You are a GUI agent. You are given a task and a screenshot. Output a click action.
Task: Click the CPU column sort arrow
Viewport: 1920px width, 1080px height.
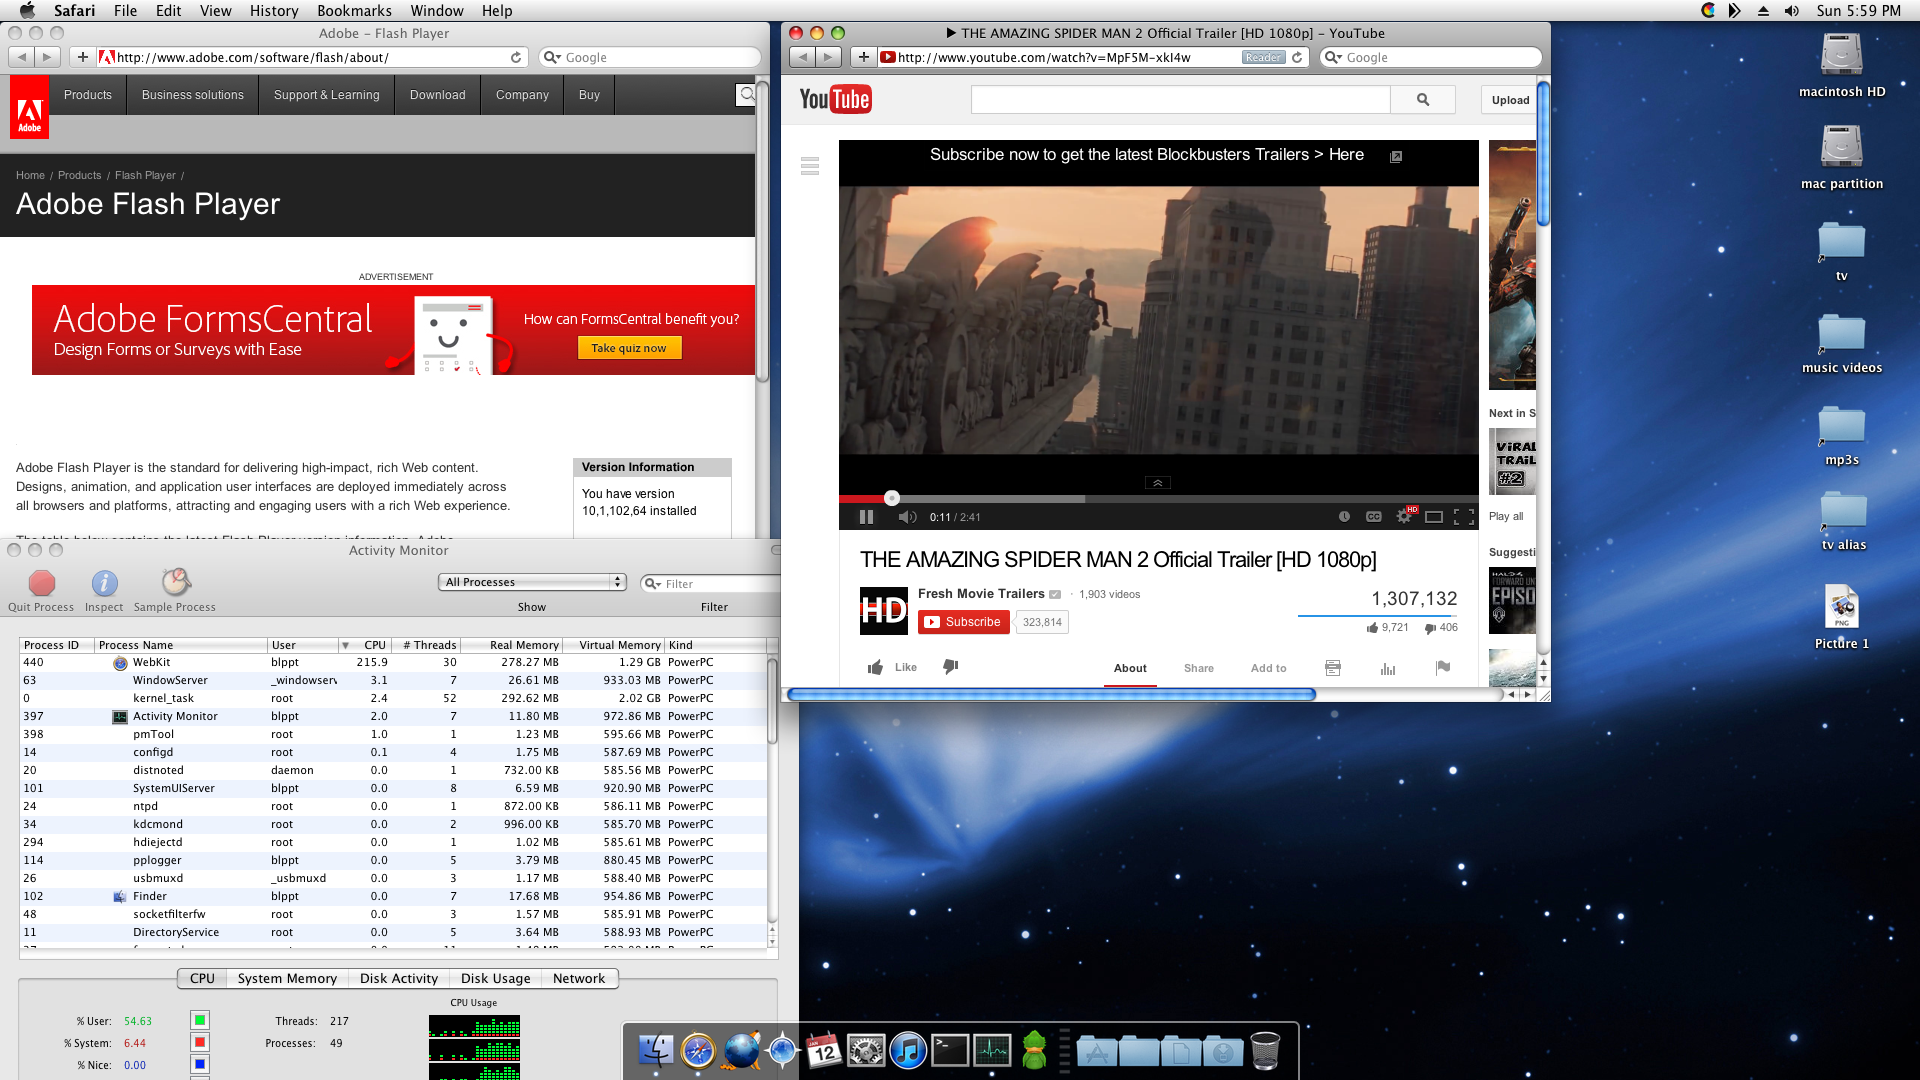click(x=345, y=645)
